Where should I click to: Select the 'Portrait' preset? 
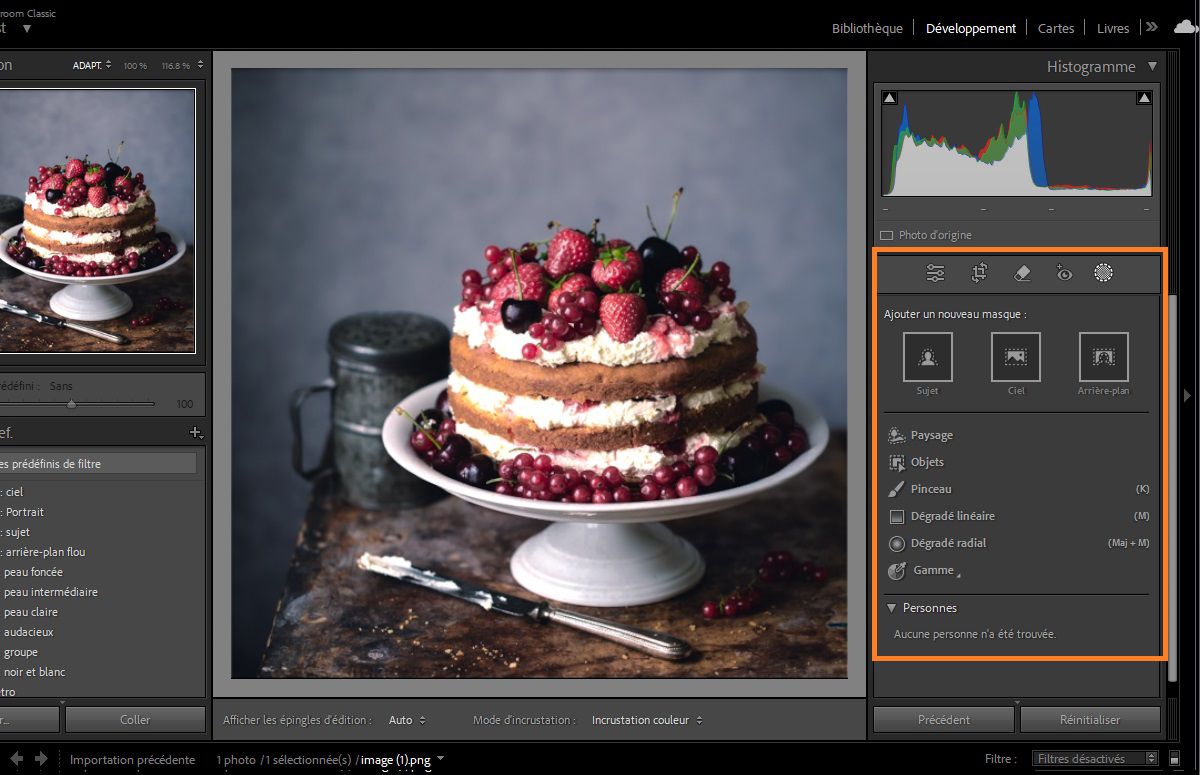(24, 512)
